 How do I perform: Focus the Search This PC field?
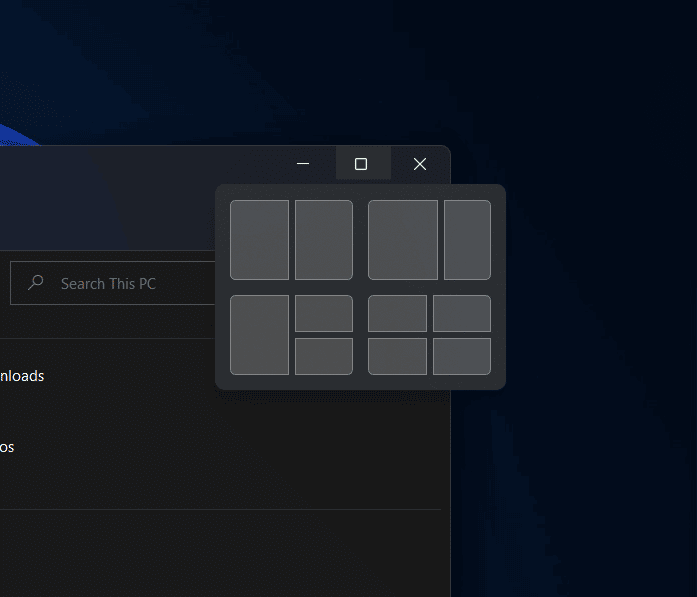pos(113,283)
